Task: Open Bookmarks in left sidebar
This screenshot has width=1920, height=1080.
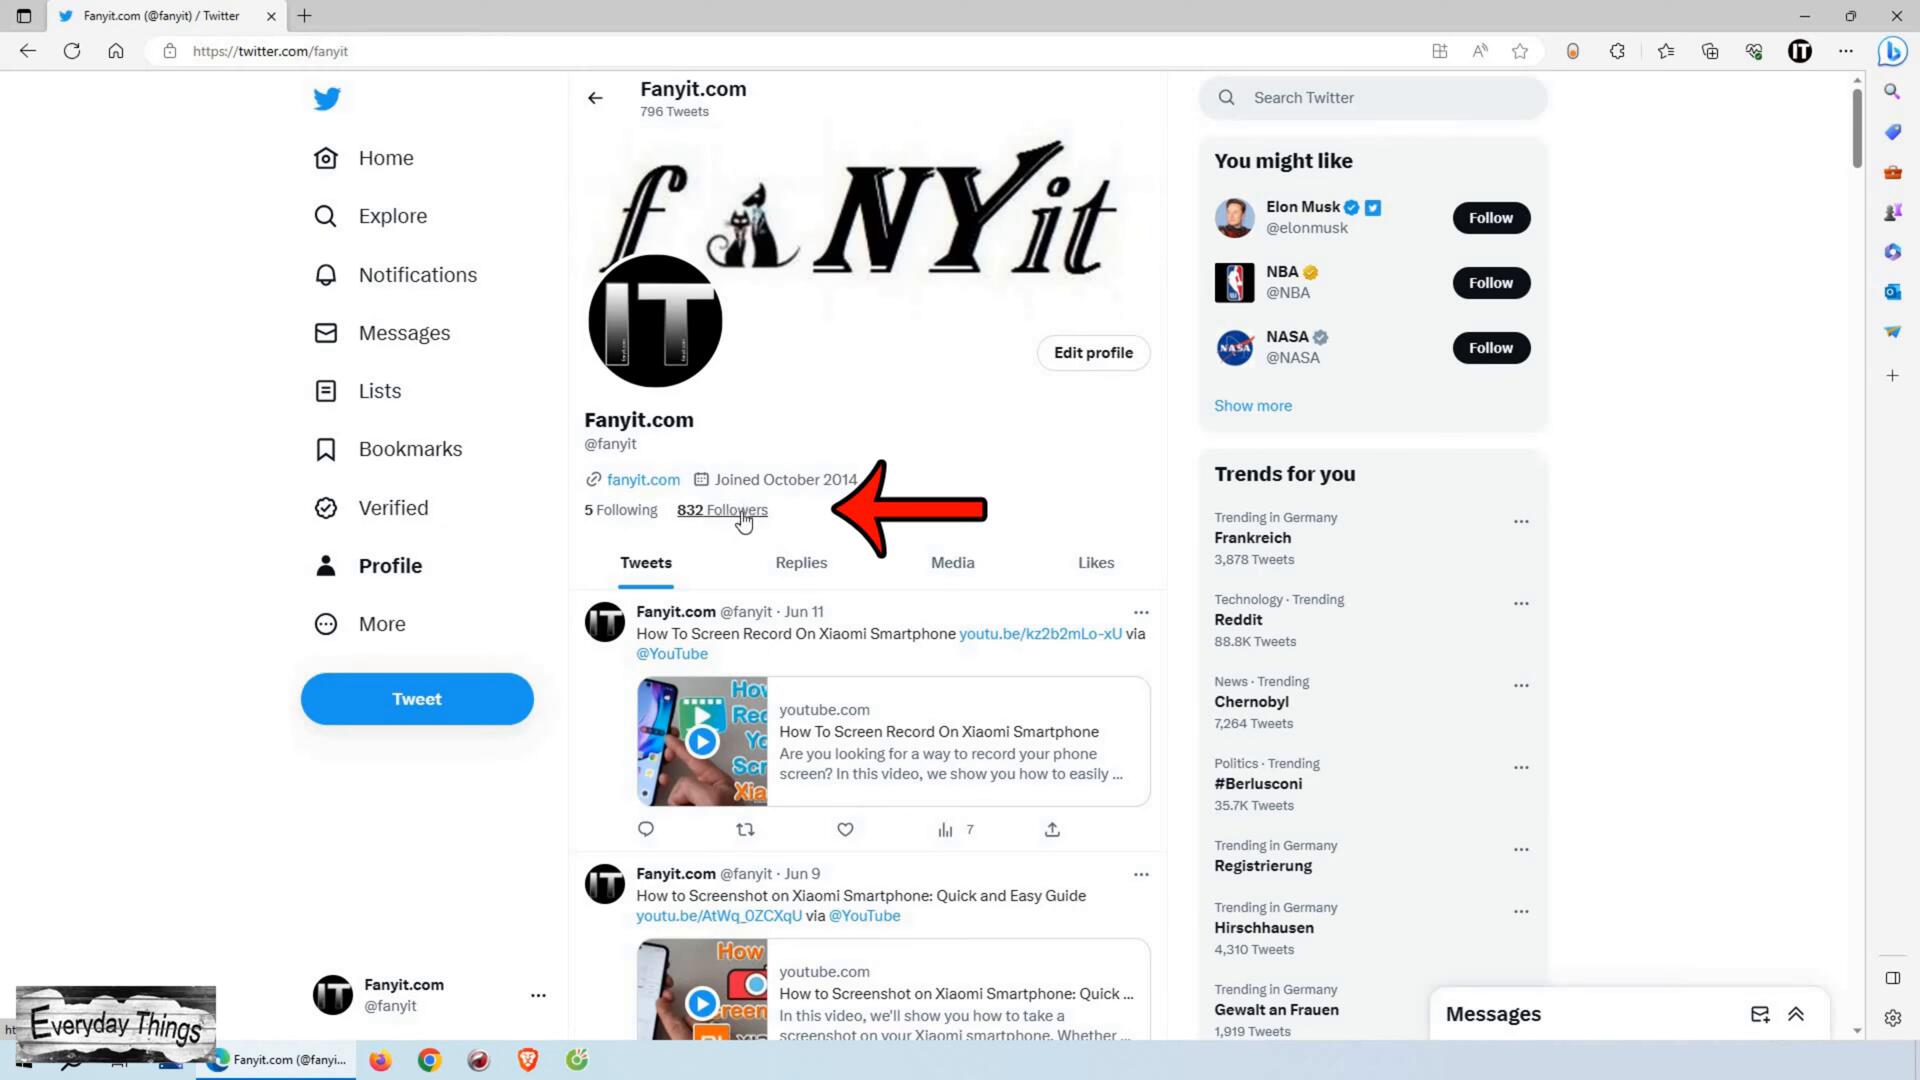Action: tap(410, 449)
